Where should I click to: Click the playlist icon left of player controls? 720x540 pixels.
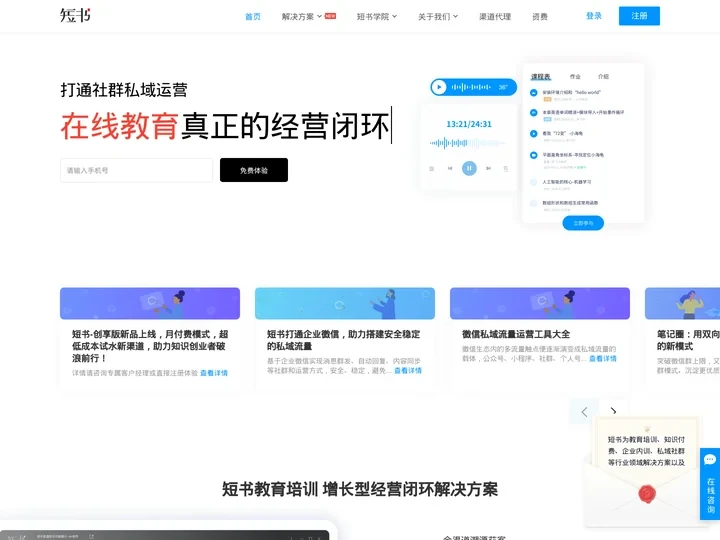click(x=432, y=169)
